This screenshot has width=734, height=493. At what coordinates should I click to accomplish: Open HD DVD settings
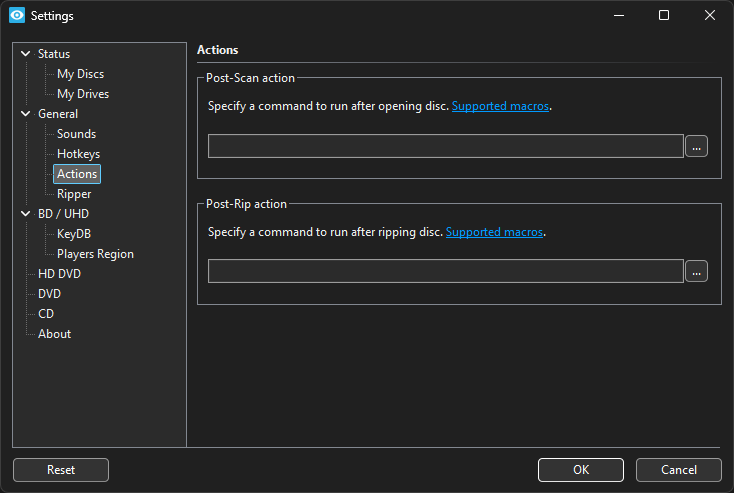(x=59, y=274)
